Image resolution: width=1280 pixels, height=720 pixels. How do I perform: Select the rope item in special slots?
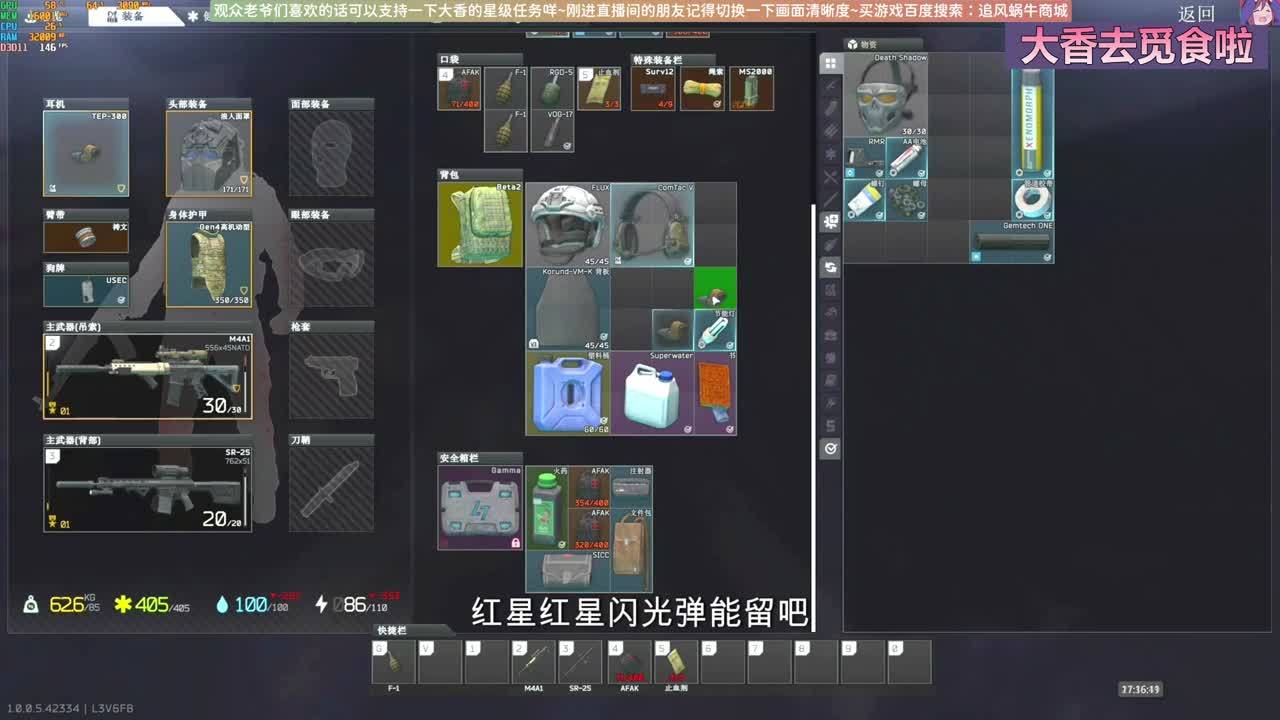coord(703,88)
